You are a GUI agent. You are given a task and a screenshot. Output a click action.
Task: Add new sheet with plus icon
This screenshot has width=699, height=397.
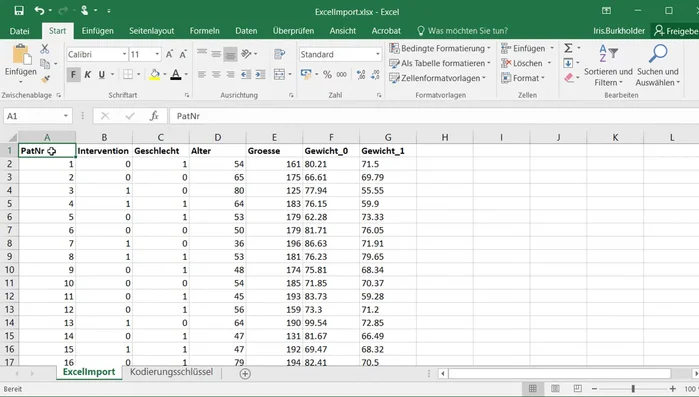(245, 373)
